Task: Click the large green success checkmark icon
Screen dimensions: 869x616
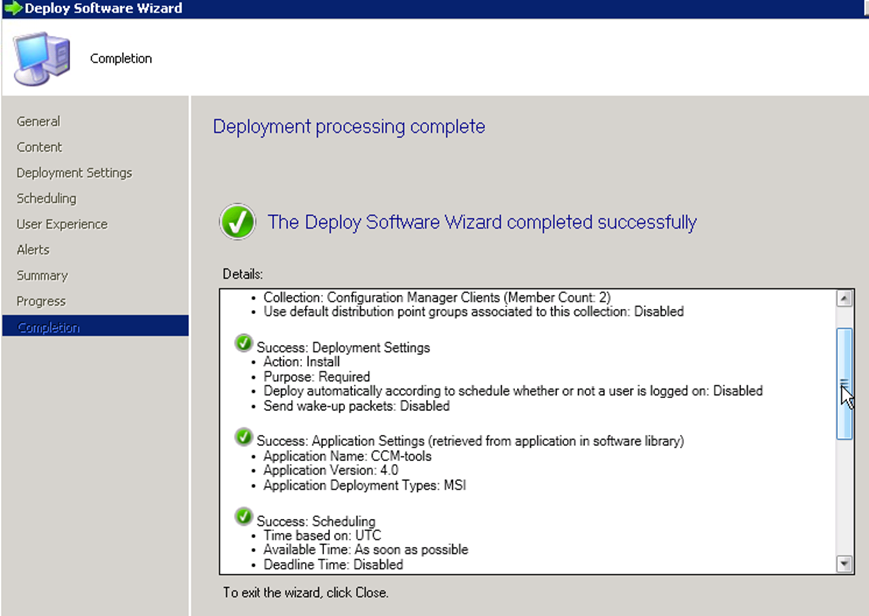Action: (x=237, y=223)
